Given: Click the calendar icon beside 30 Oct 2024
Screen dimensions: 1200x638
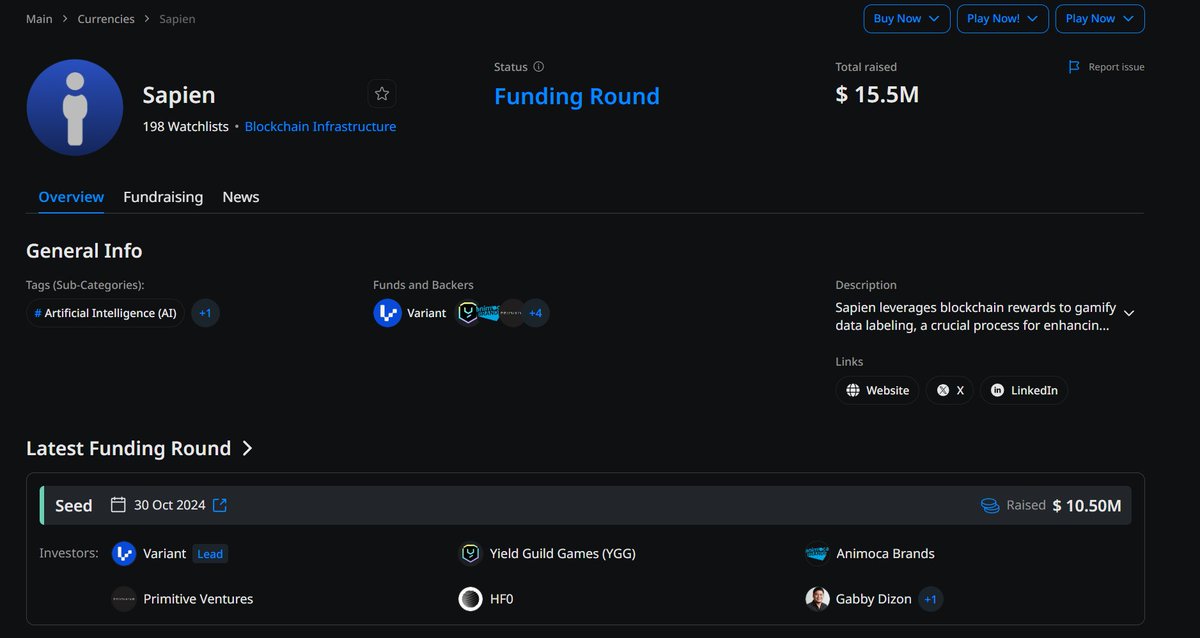Looking at the screenshot, I should point(117,505).
